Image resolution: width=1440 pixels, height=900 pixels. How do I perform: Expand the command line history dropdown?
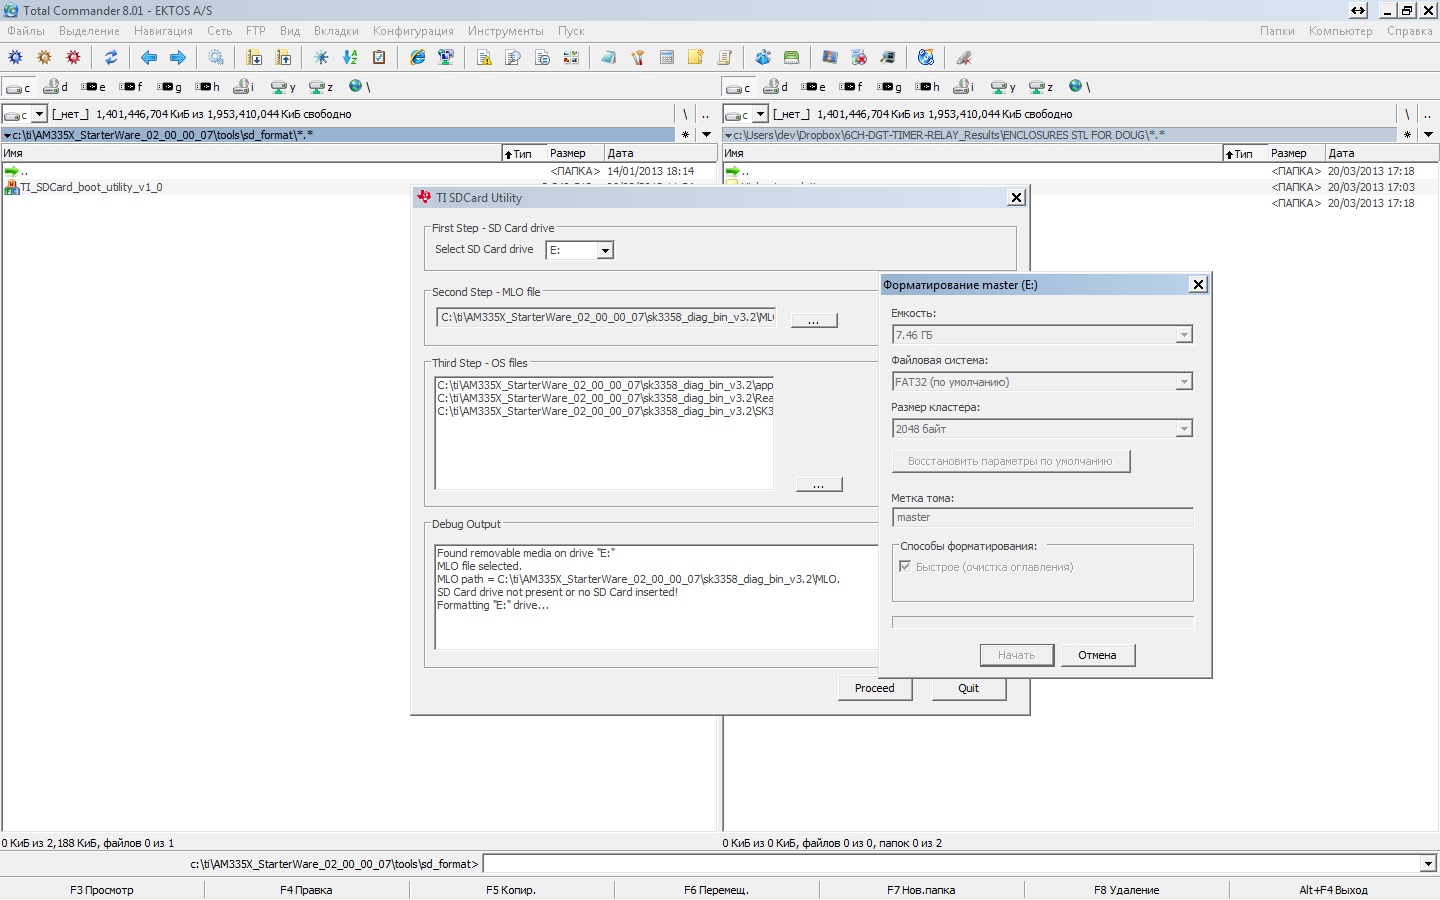[x=1429, y=864]
